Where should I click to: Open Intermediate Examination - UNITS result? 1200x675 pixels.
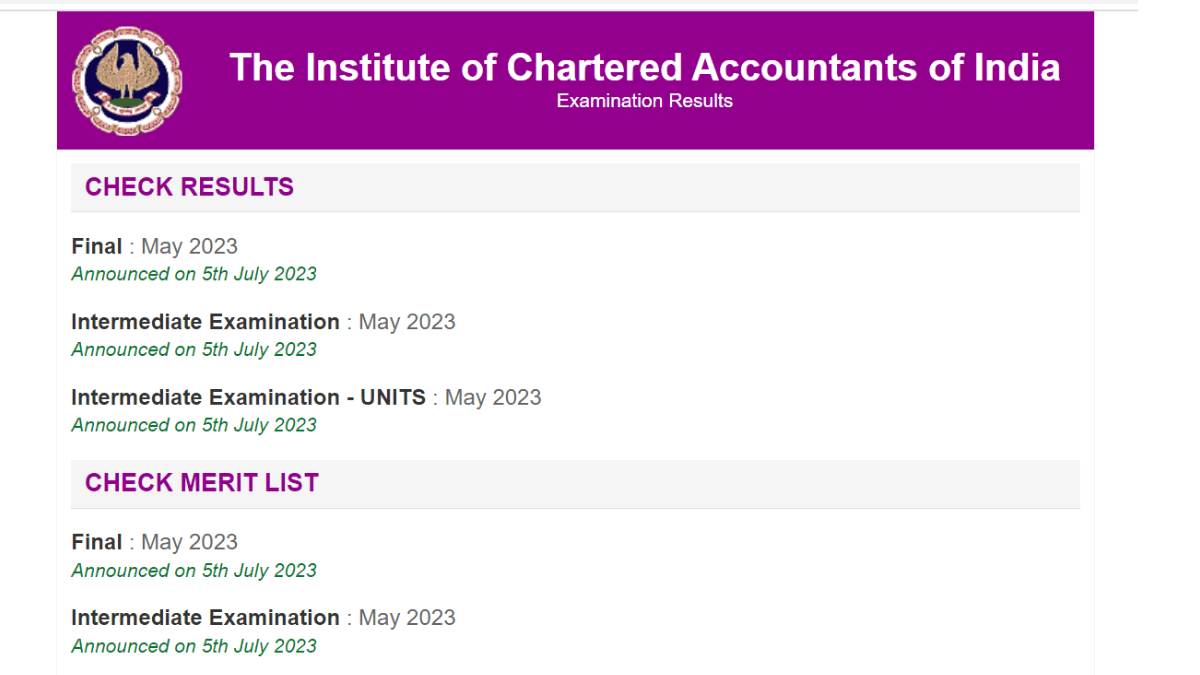point(248,398)
